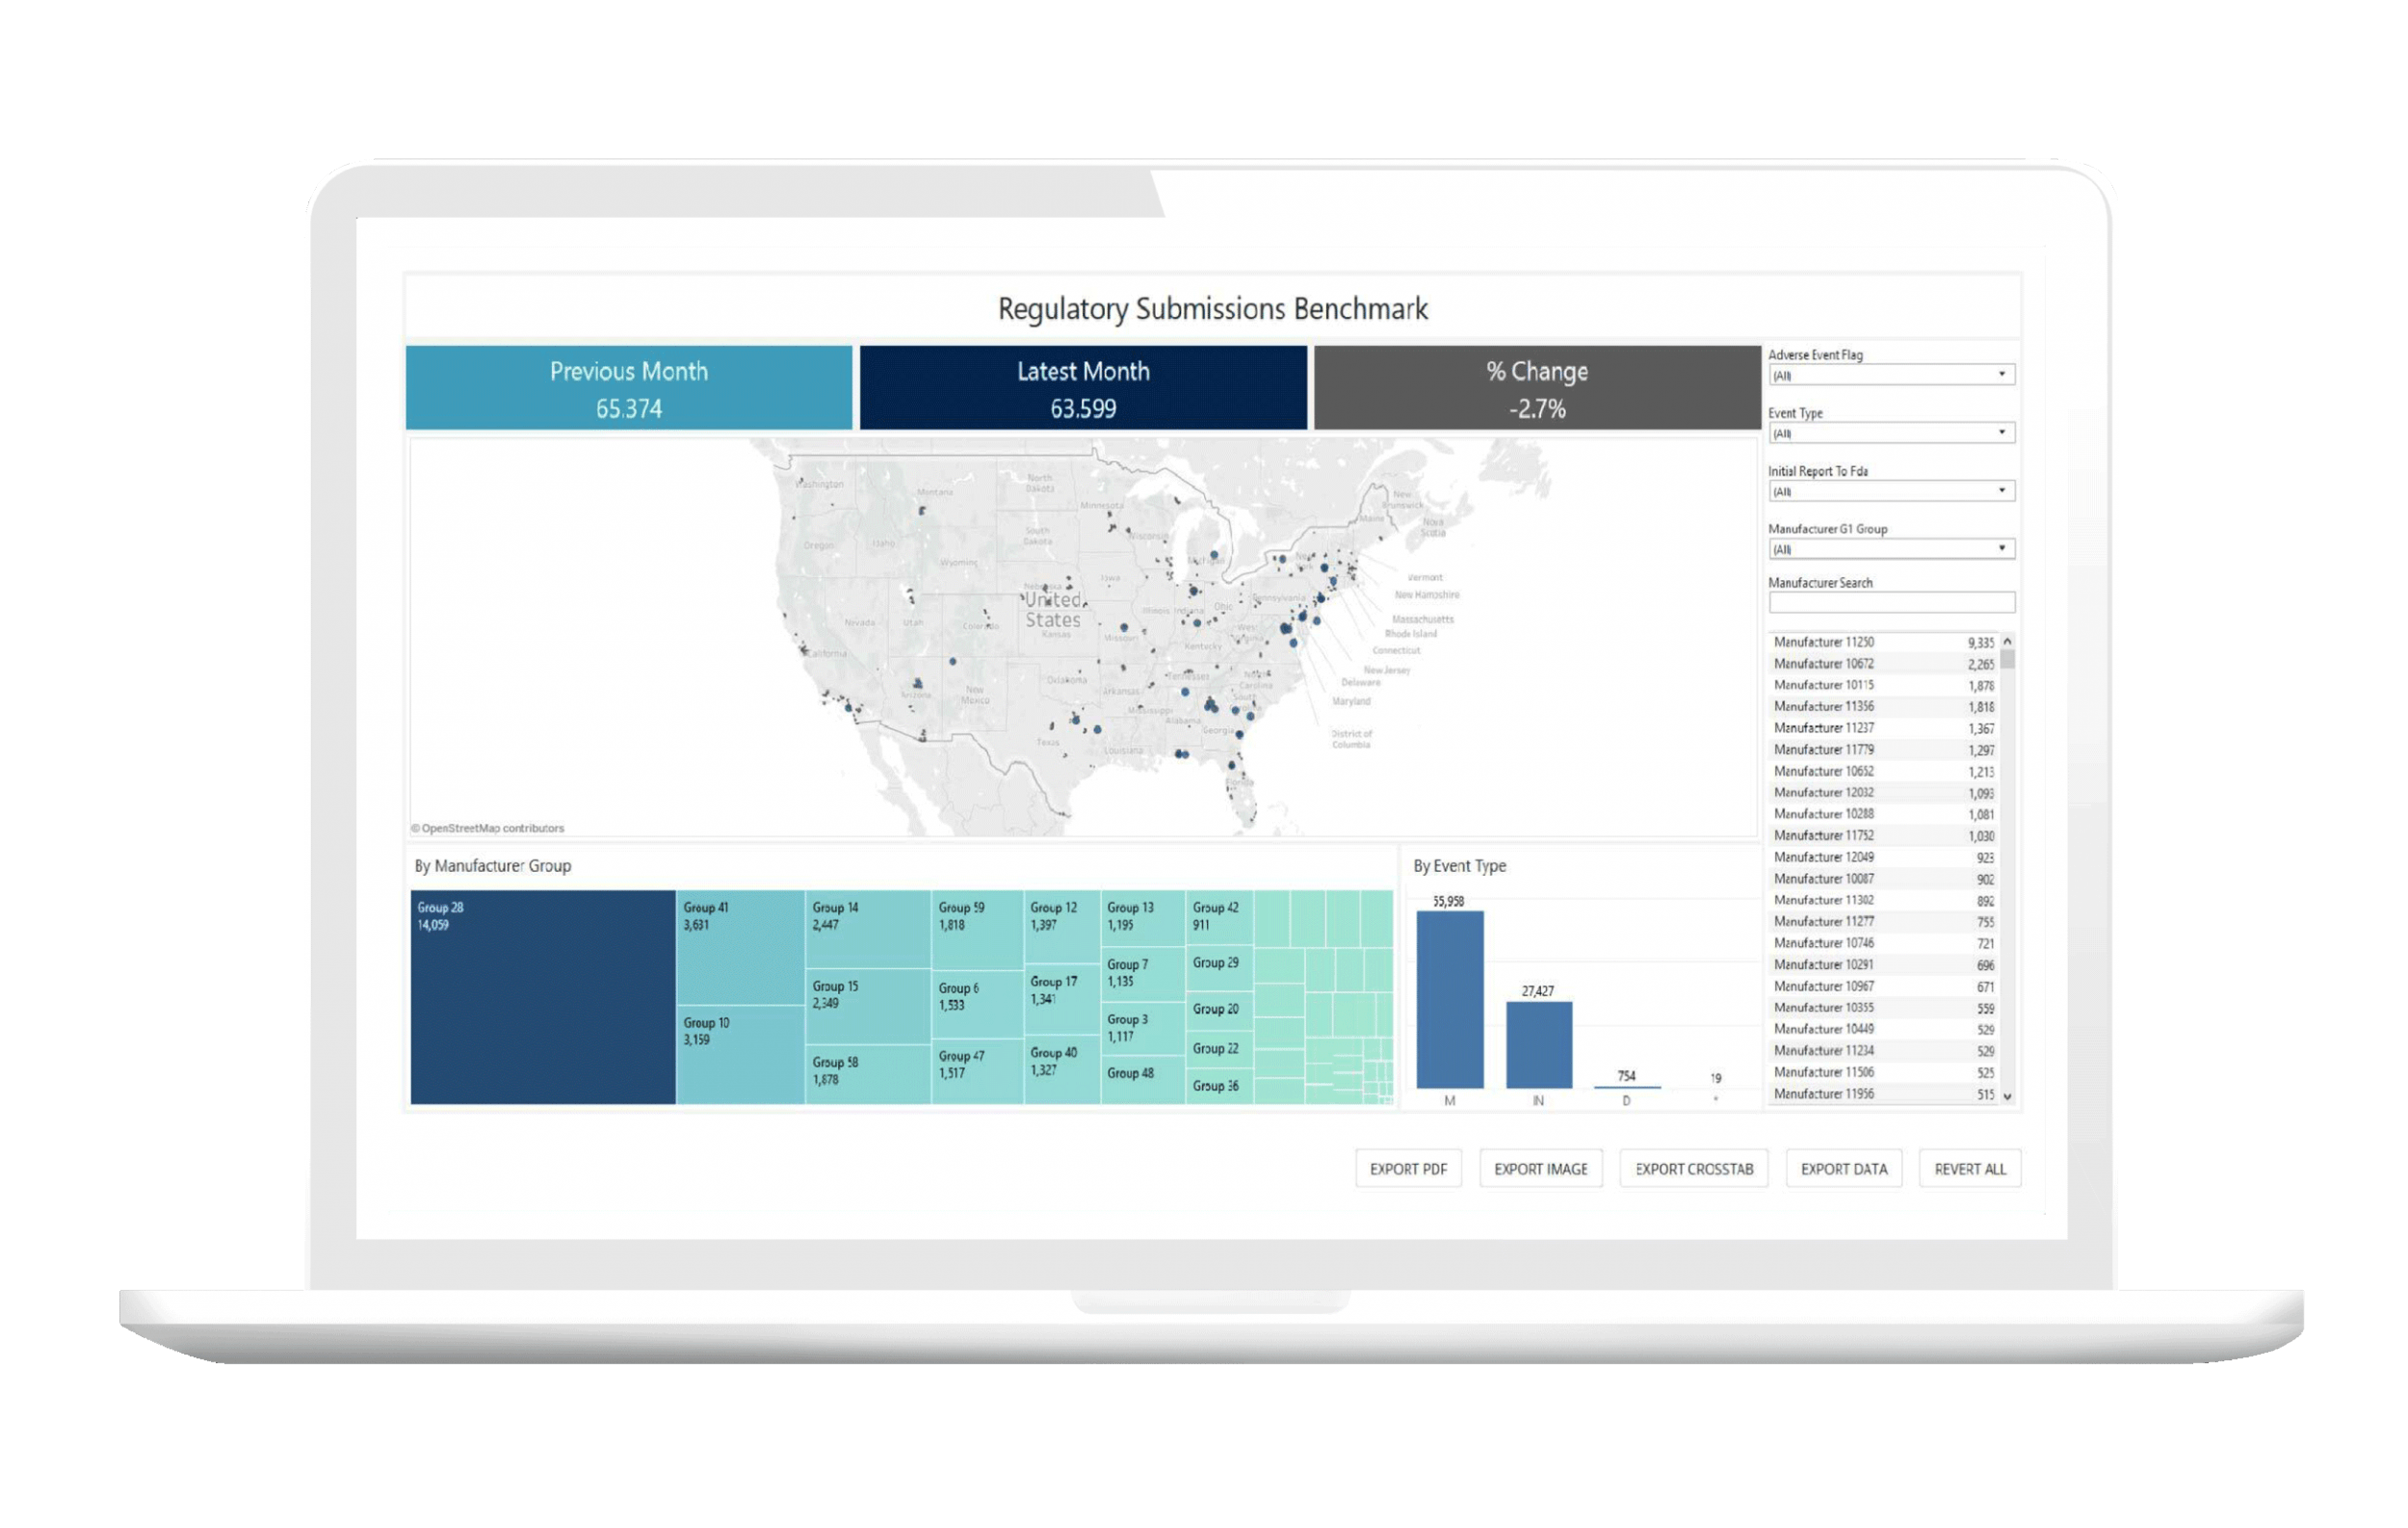The height and width of the screenshot is (1528, 2408).
Task: Click the manufacturer list scroll down arrow
Action: tap(2007, 1097)
